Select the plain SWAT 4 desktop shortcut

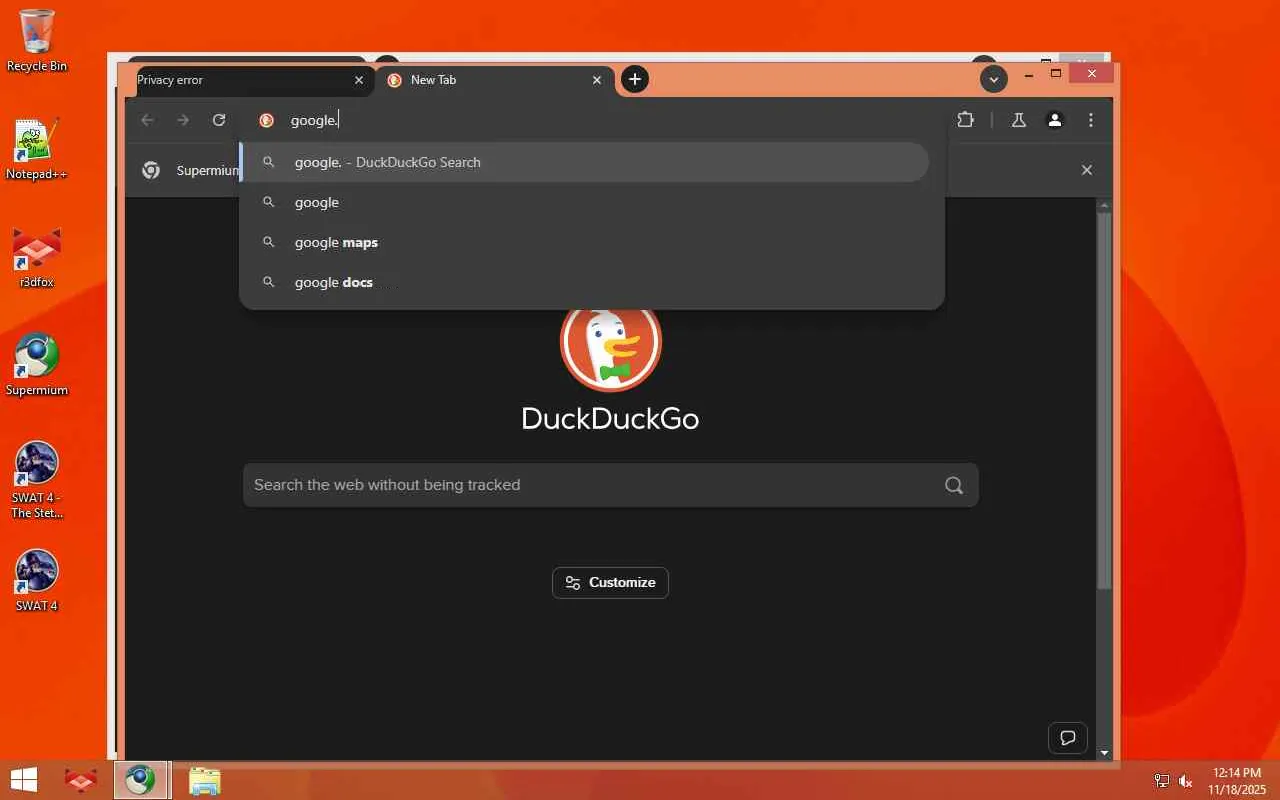click(x=37, y=580)
